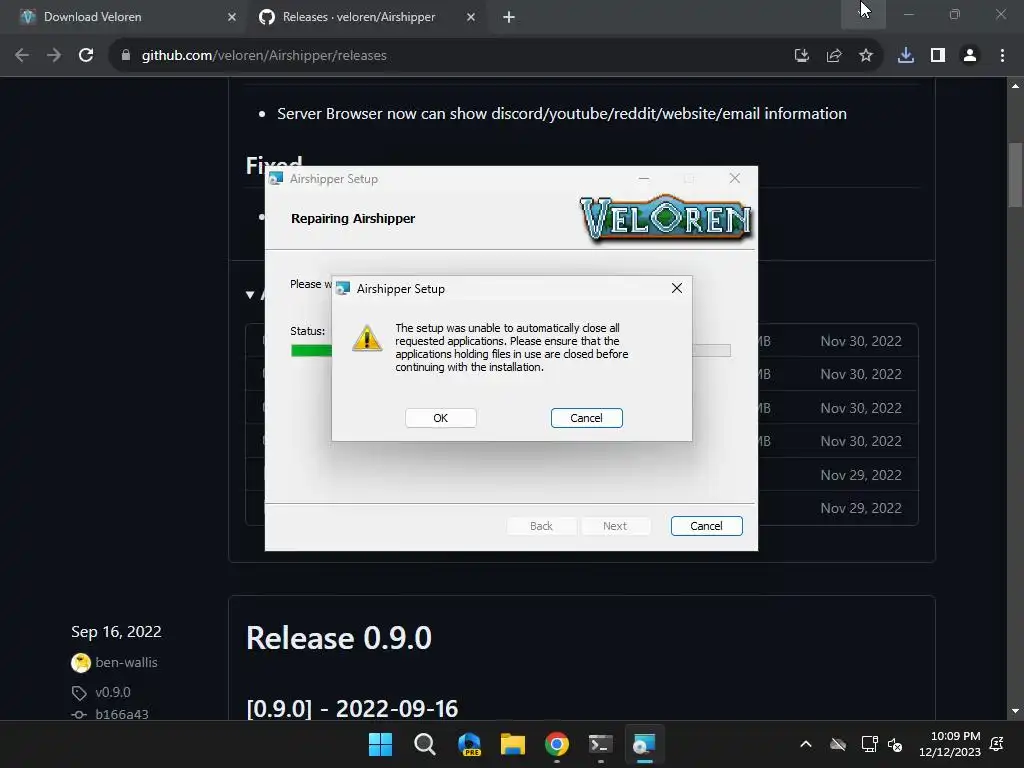Click ben-wallis avatar image
This screenshot has height=768, width=1024.
tap(80, 663)
